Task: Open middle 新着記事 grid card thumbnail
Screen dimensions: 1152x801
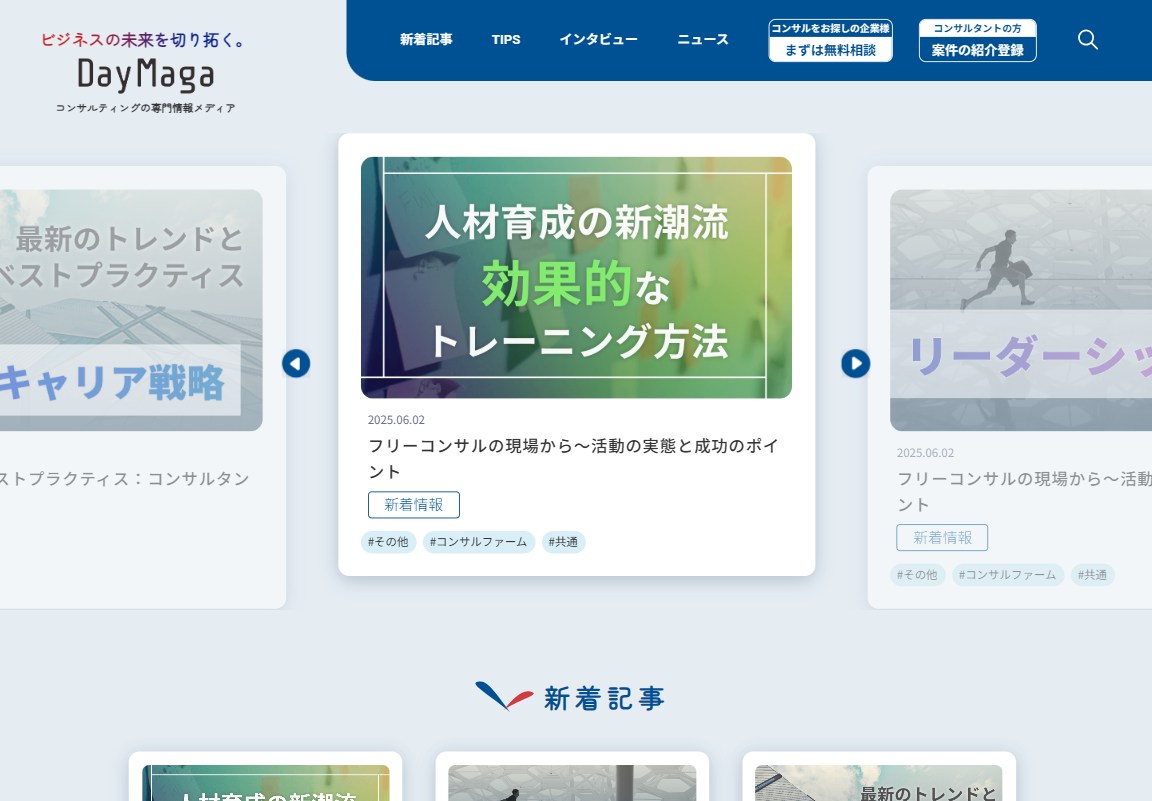Action: [572, 783]
